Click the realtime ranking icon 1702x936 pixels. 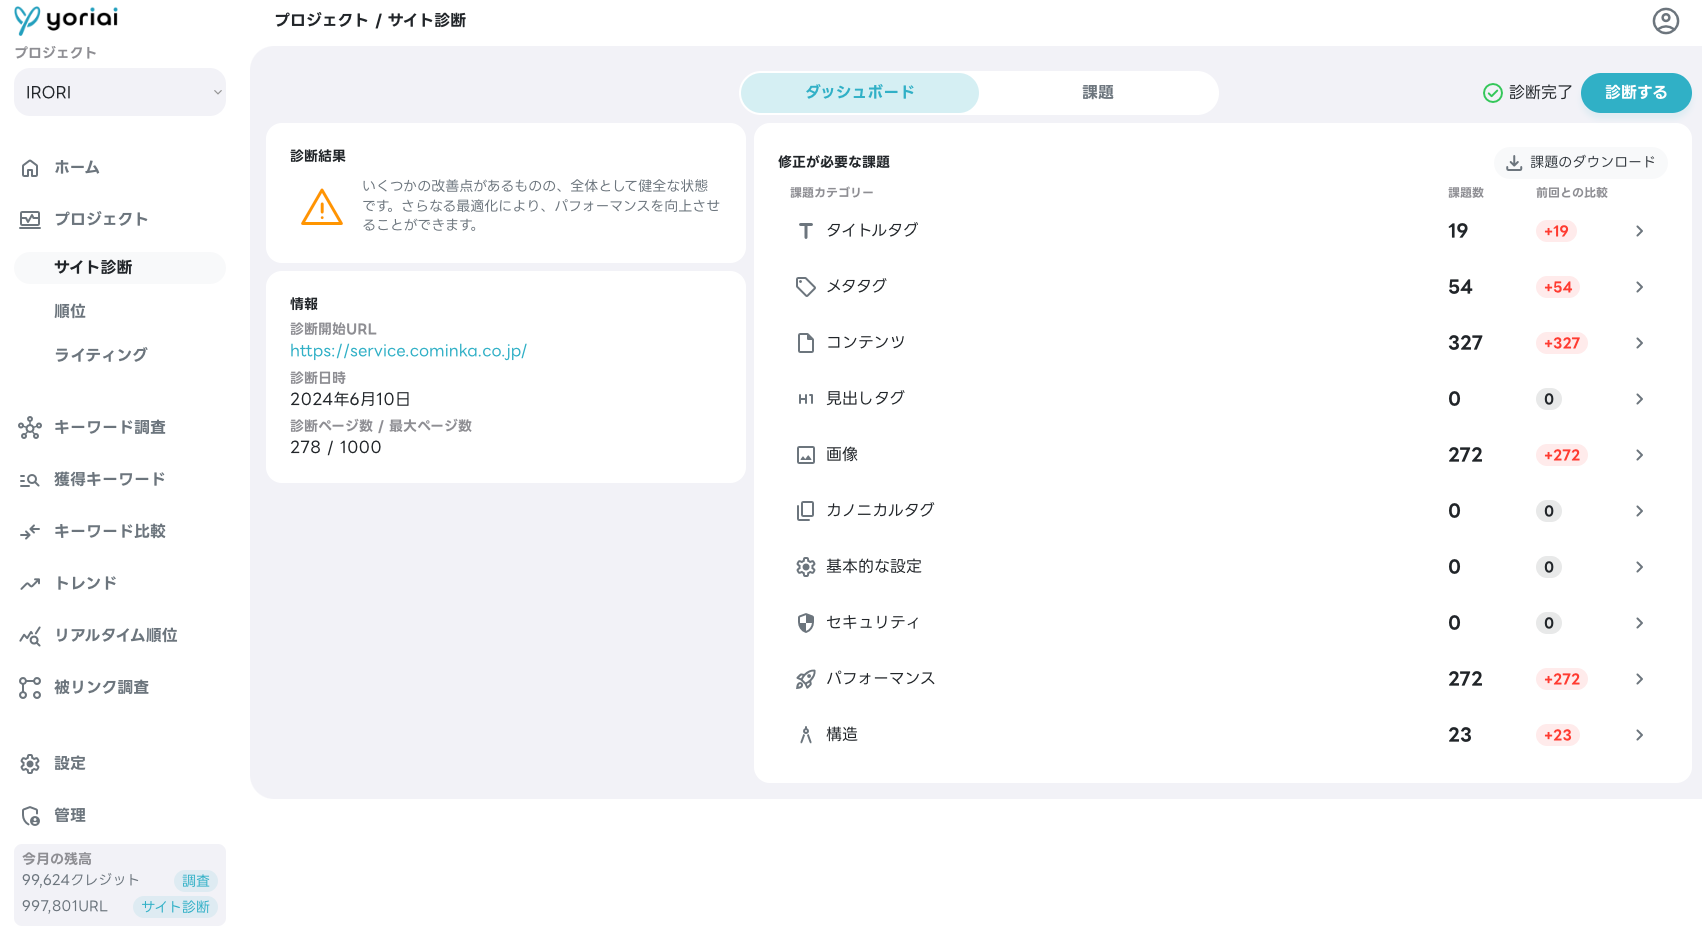[x=30, y=636]
